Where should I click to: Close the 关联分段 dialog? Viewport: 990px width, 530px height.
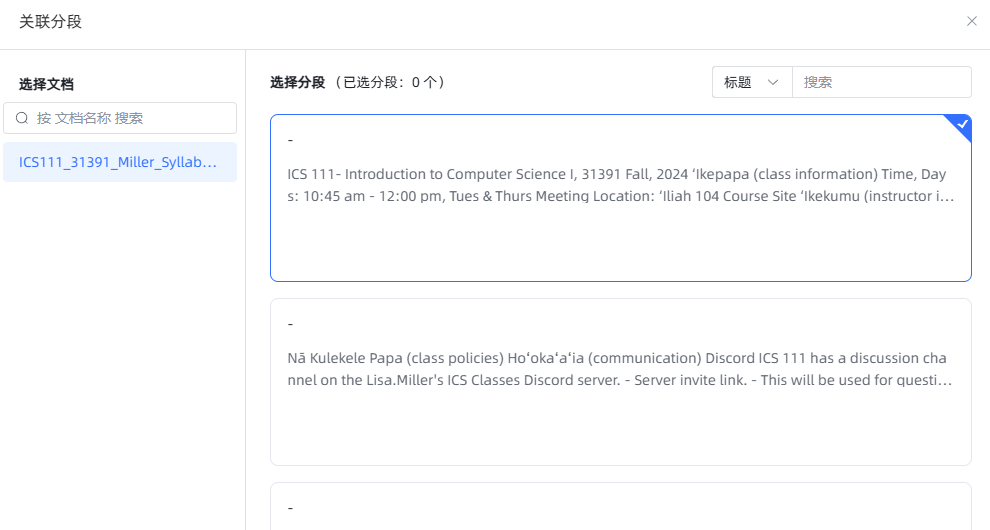pos(971,21)
